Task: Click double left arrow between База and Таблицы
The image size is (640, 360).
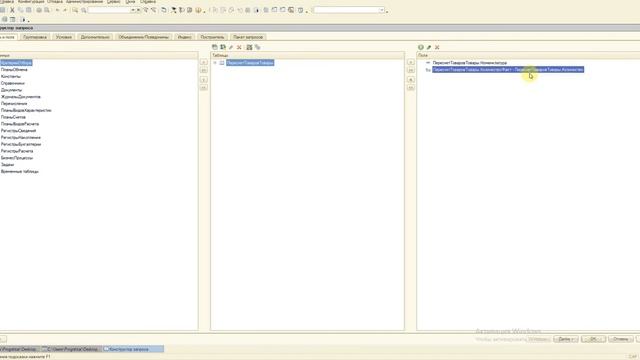Action: tap(204, 88)
